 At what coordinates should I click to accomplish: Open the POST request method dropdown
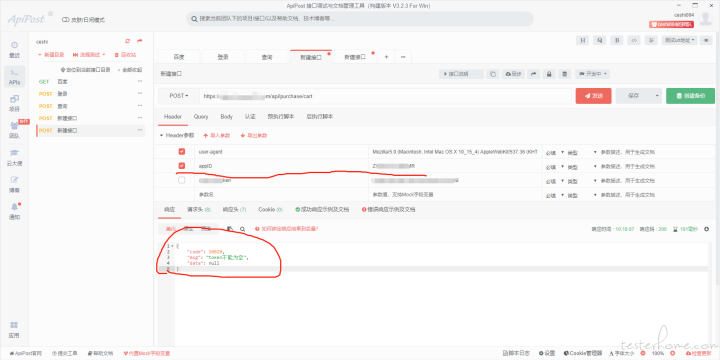tap(179, 96)
